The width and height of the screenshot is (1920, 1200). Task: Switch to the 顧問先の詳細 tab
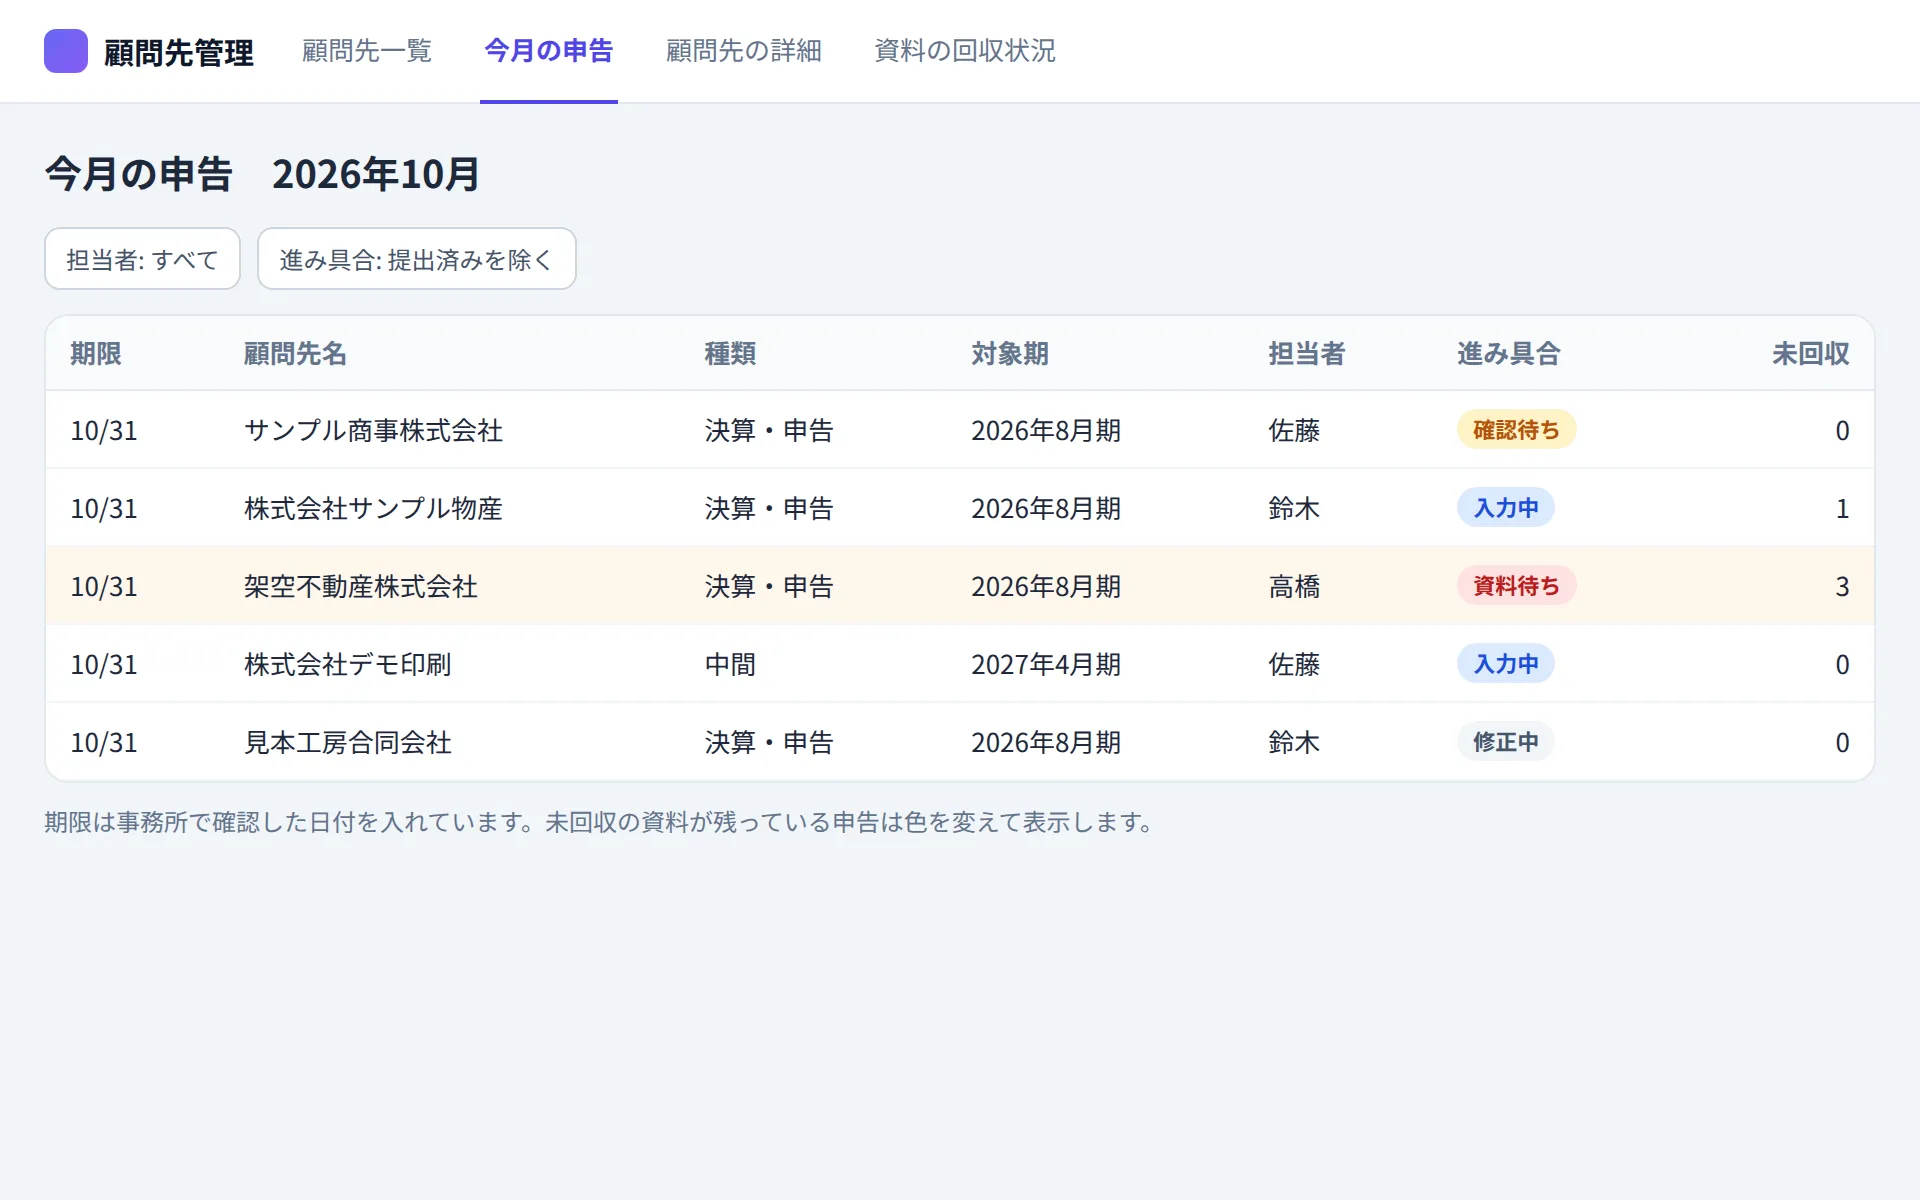coord(744,51)
